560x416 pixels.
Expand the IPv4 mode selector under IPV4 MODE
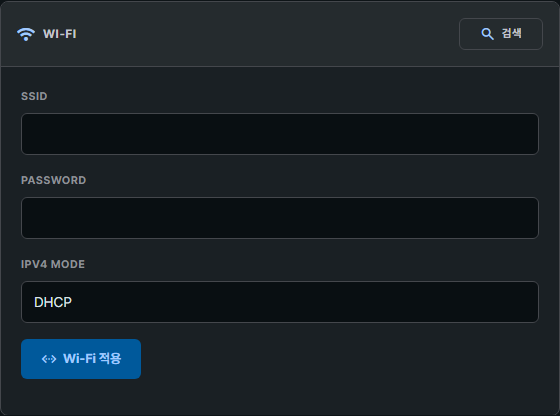(x=280, y=302)
